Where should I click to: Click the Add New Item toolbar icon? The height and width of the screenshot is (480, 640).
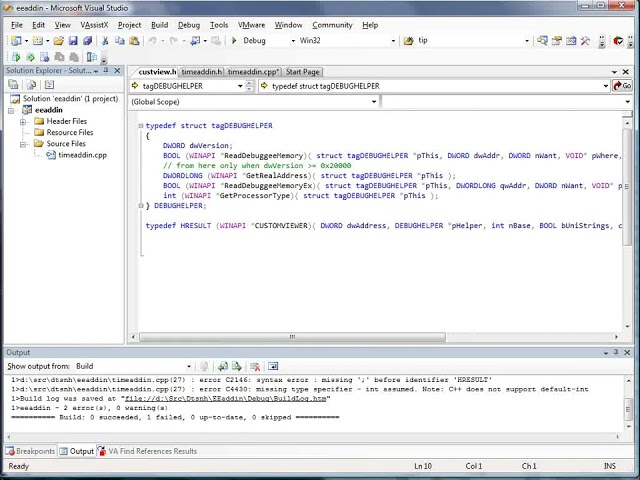pos(37,41)
